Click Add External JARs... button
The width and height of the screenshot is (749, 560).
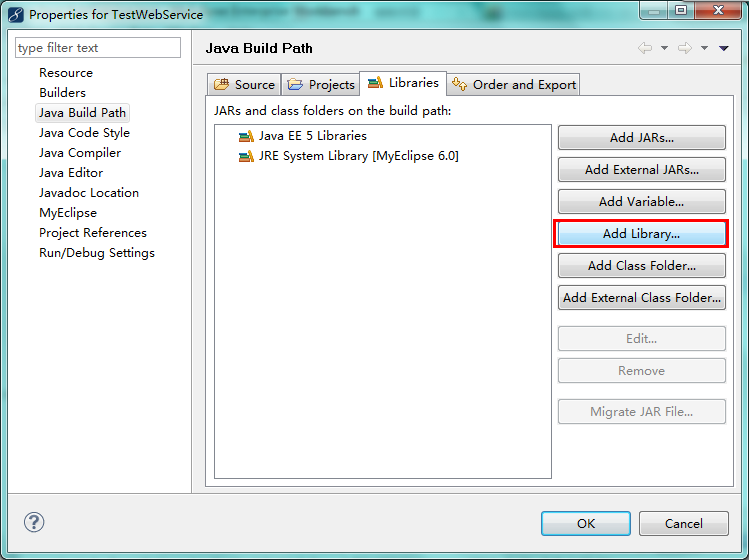click(x=642, y=170)
